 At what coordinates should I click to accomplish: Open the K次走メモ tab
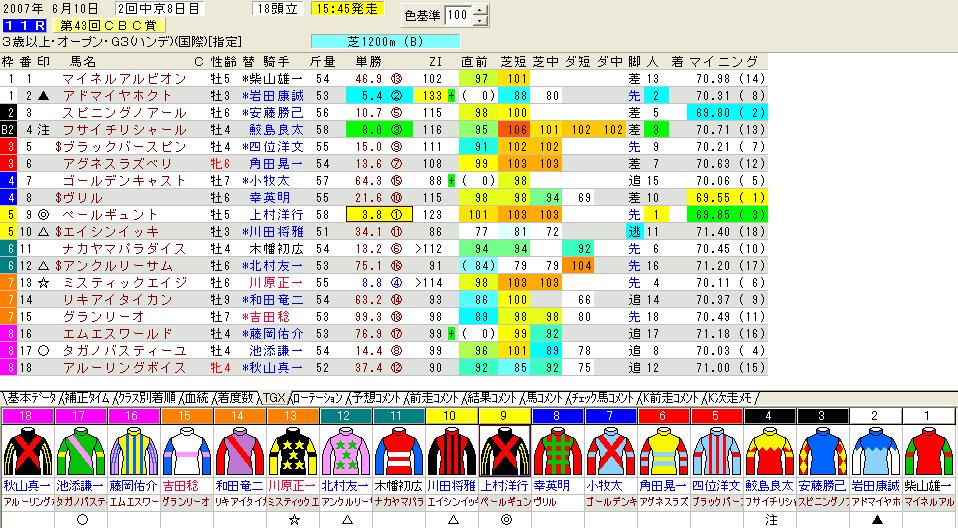click(x=731, y=398)
